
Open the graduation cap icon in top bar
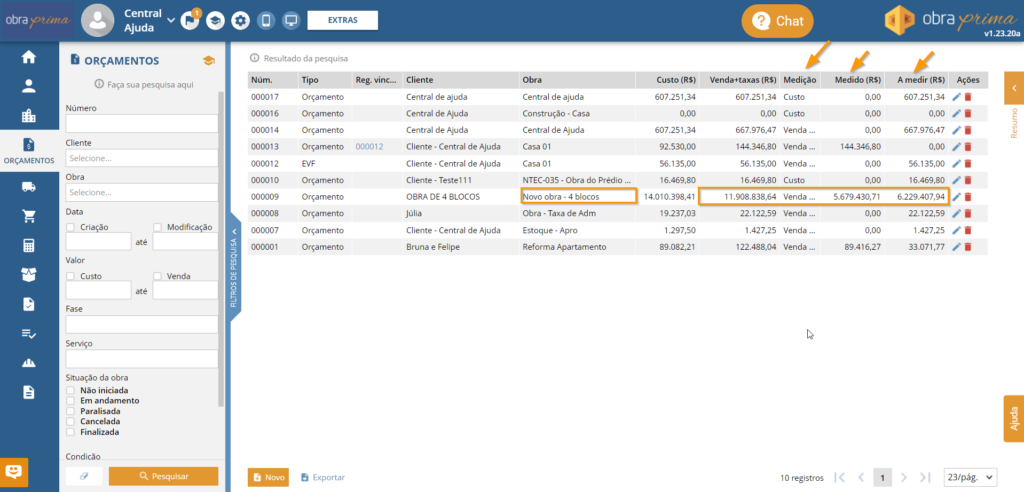(x=215, y=20)
